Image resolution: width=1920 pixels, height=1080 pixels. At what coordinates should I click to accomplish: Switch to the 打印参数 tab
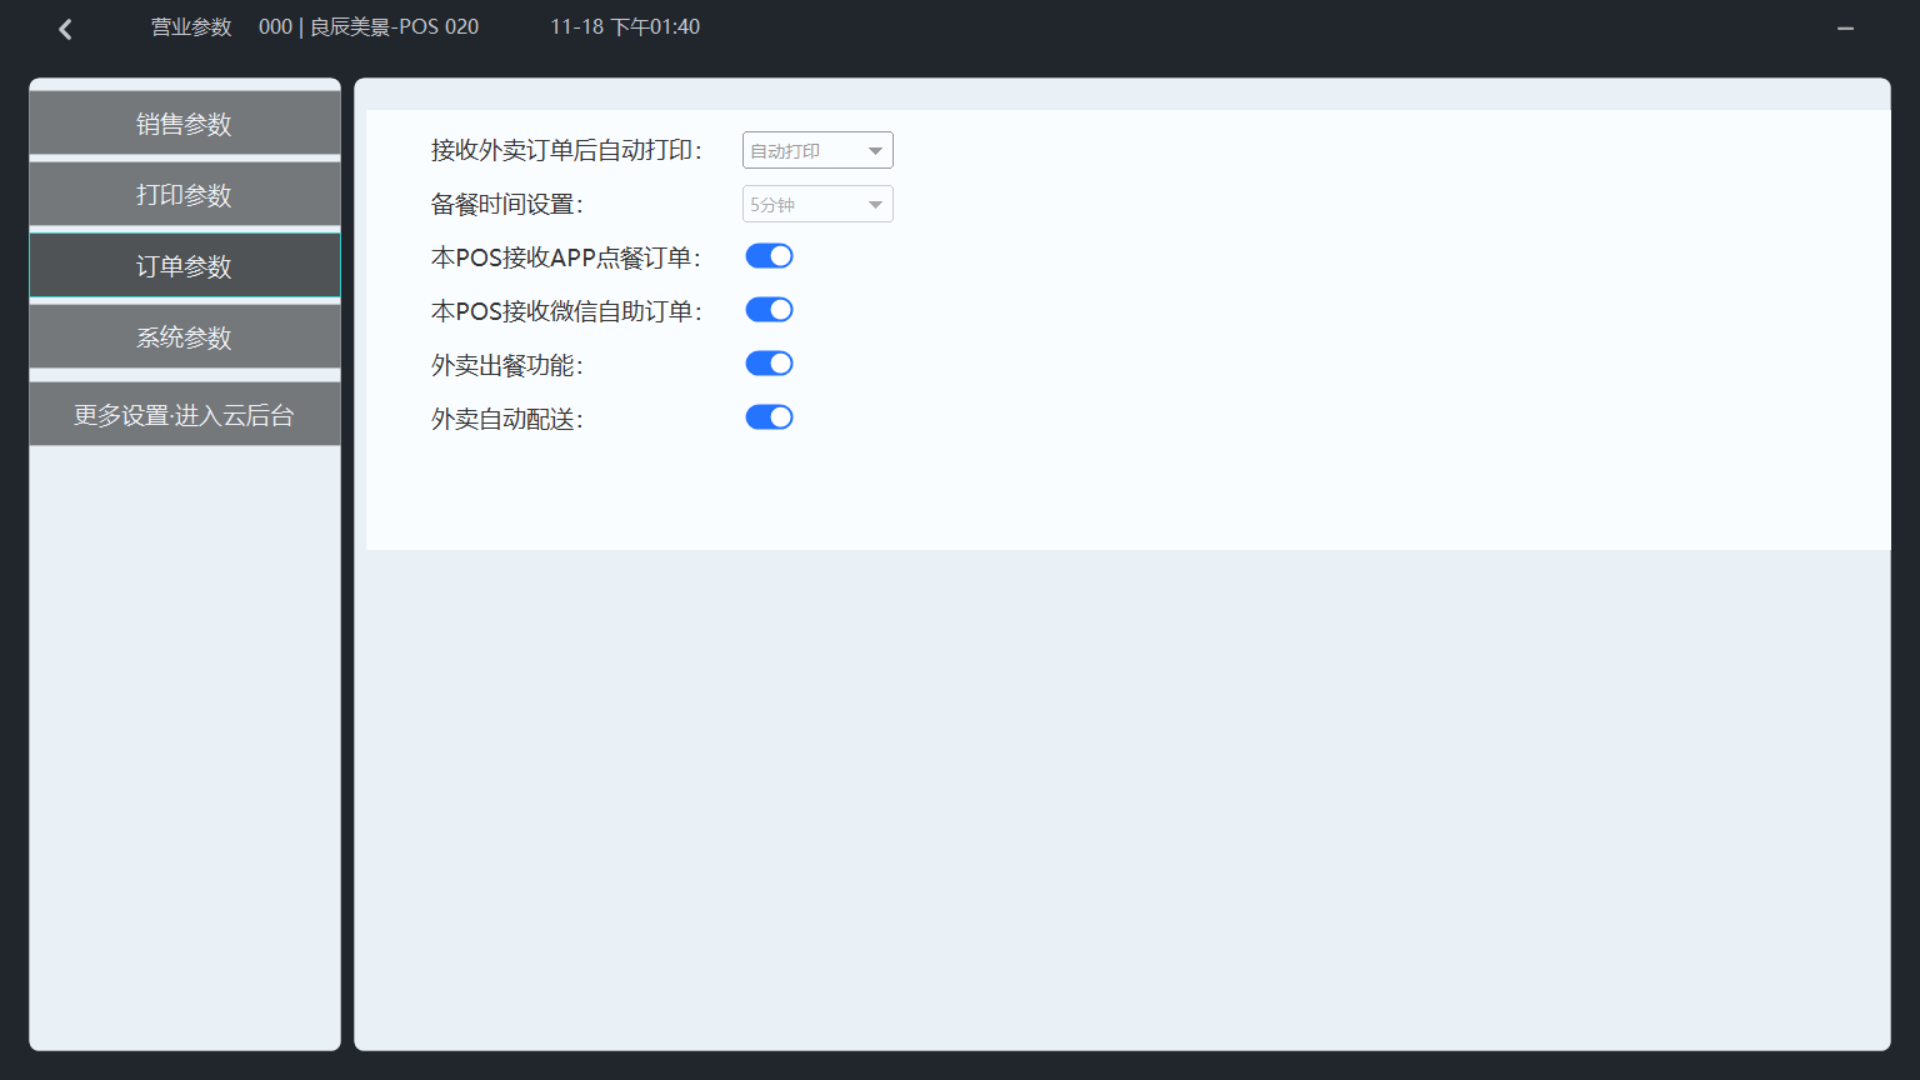pyautogui.click(x=184, y=195)
